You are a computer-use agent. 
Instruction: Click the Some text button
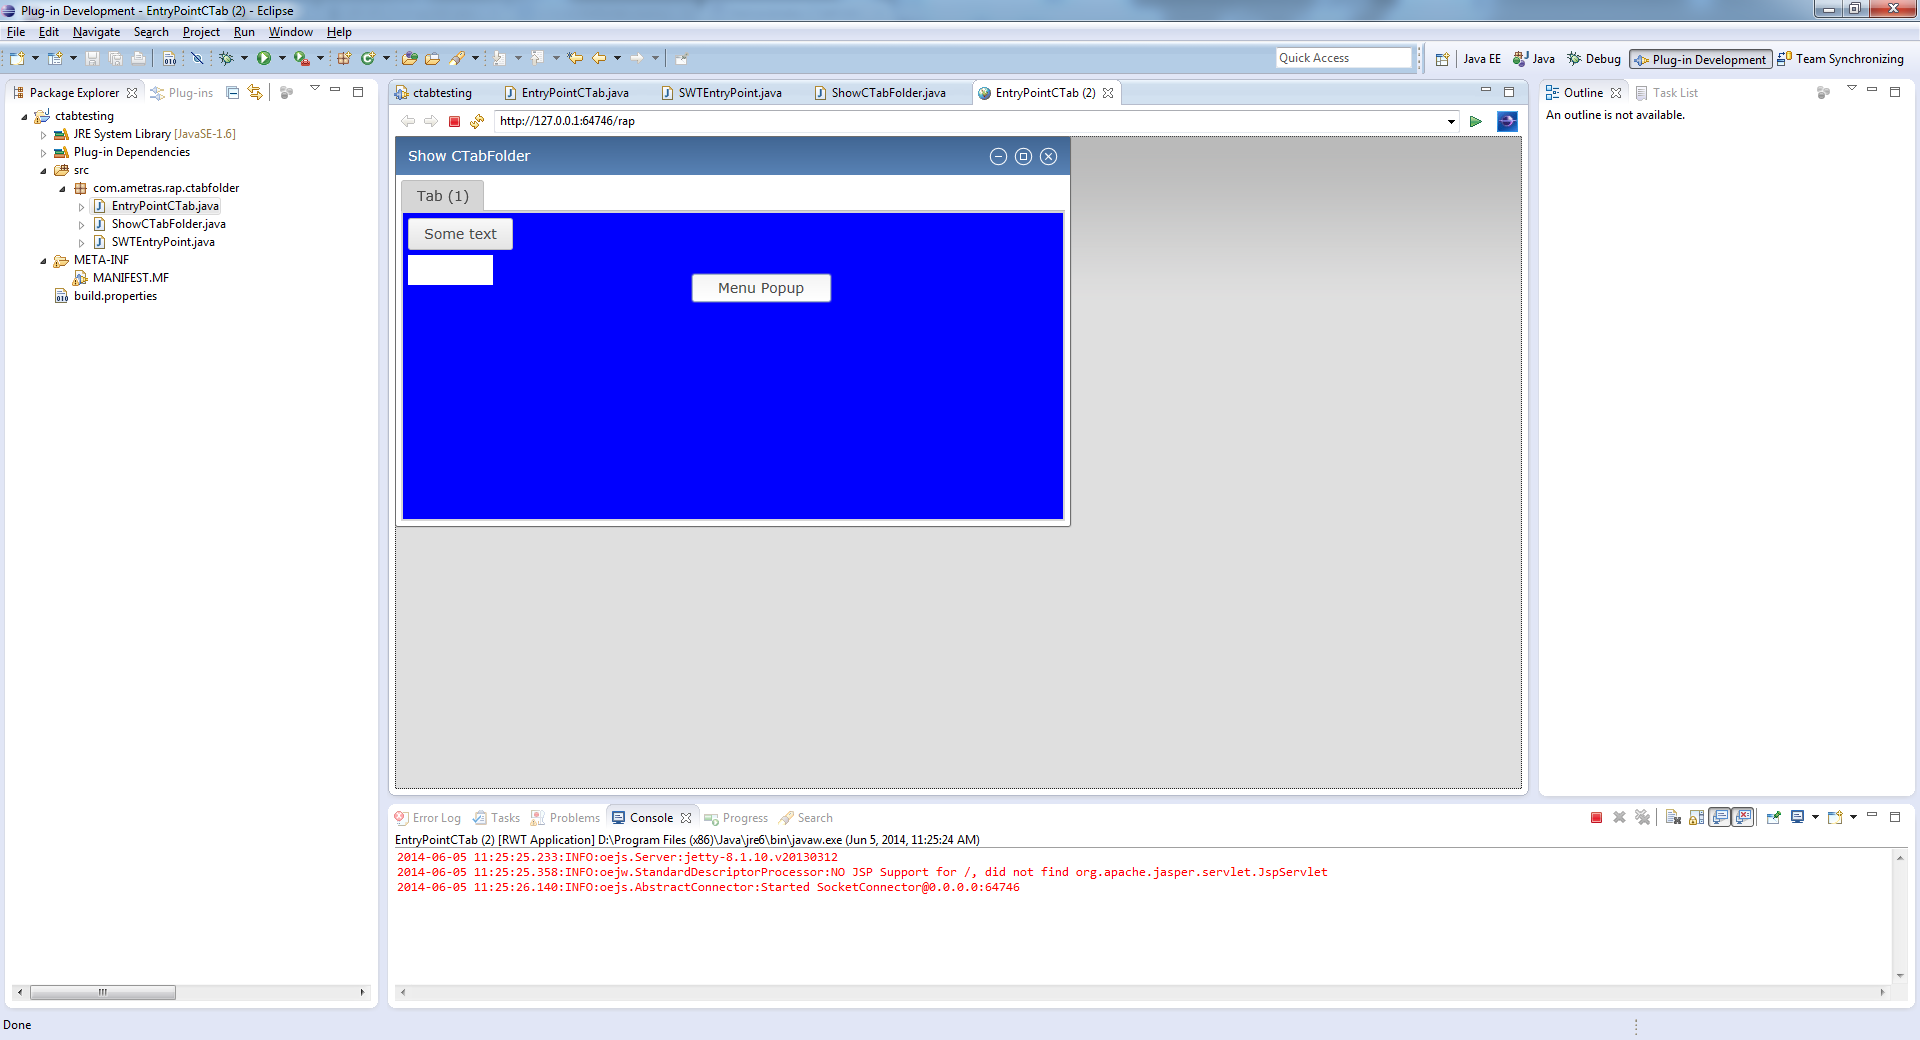tap(460, 234)
